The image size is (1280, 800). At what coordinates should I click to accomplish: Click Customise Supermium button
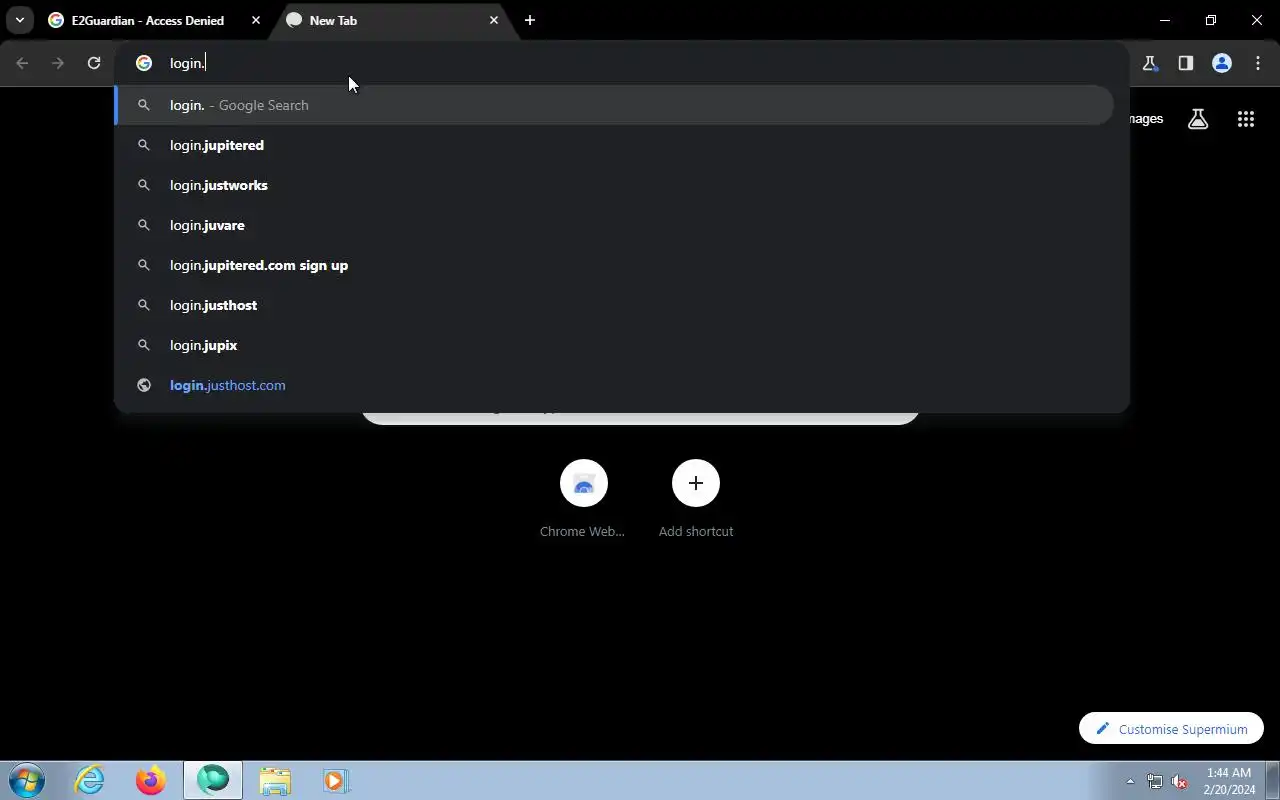pos(1171,729)
